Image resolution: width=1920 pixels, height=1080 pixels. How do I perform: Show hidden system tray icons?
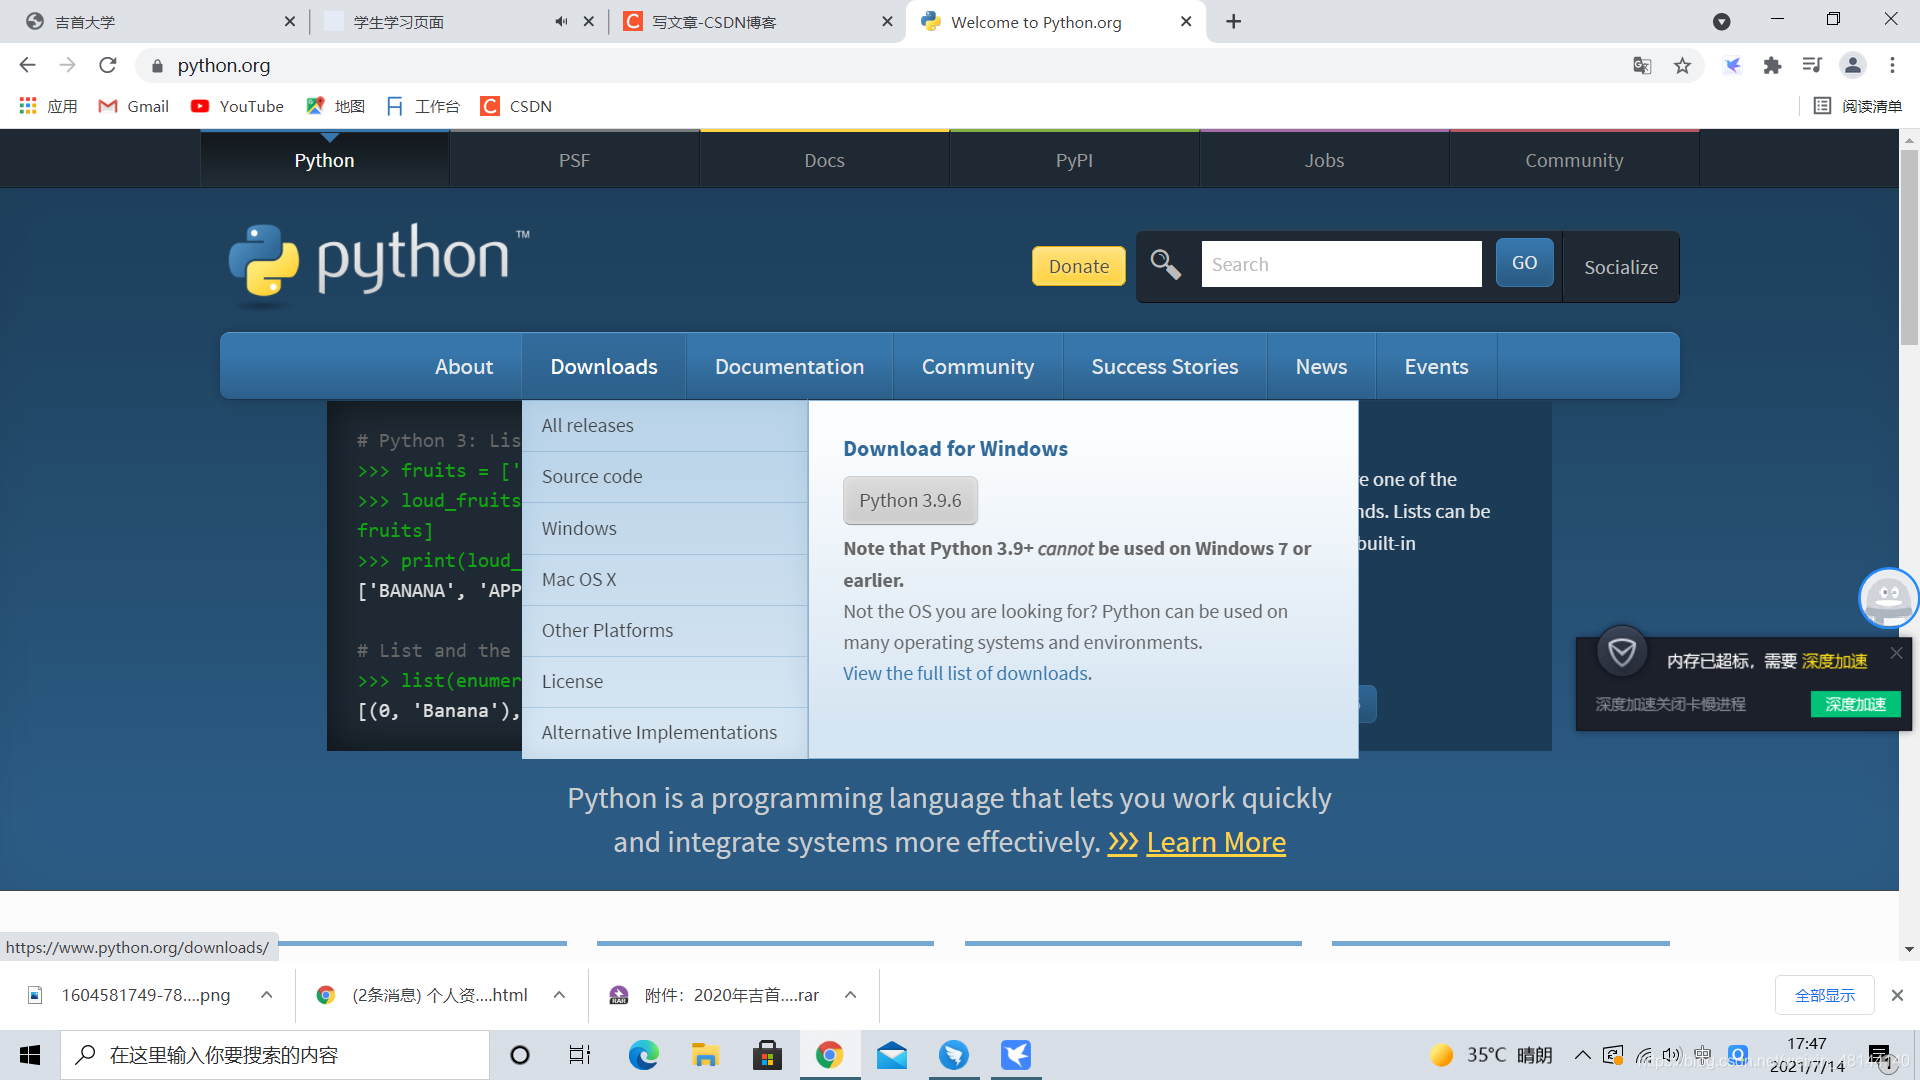pos(1582,1055)
